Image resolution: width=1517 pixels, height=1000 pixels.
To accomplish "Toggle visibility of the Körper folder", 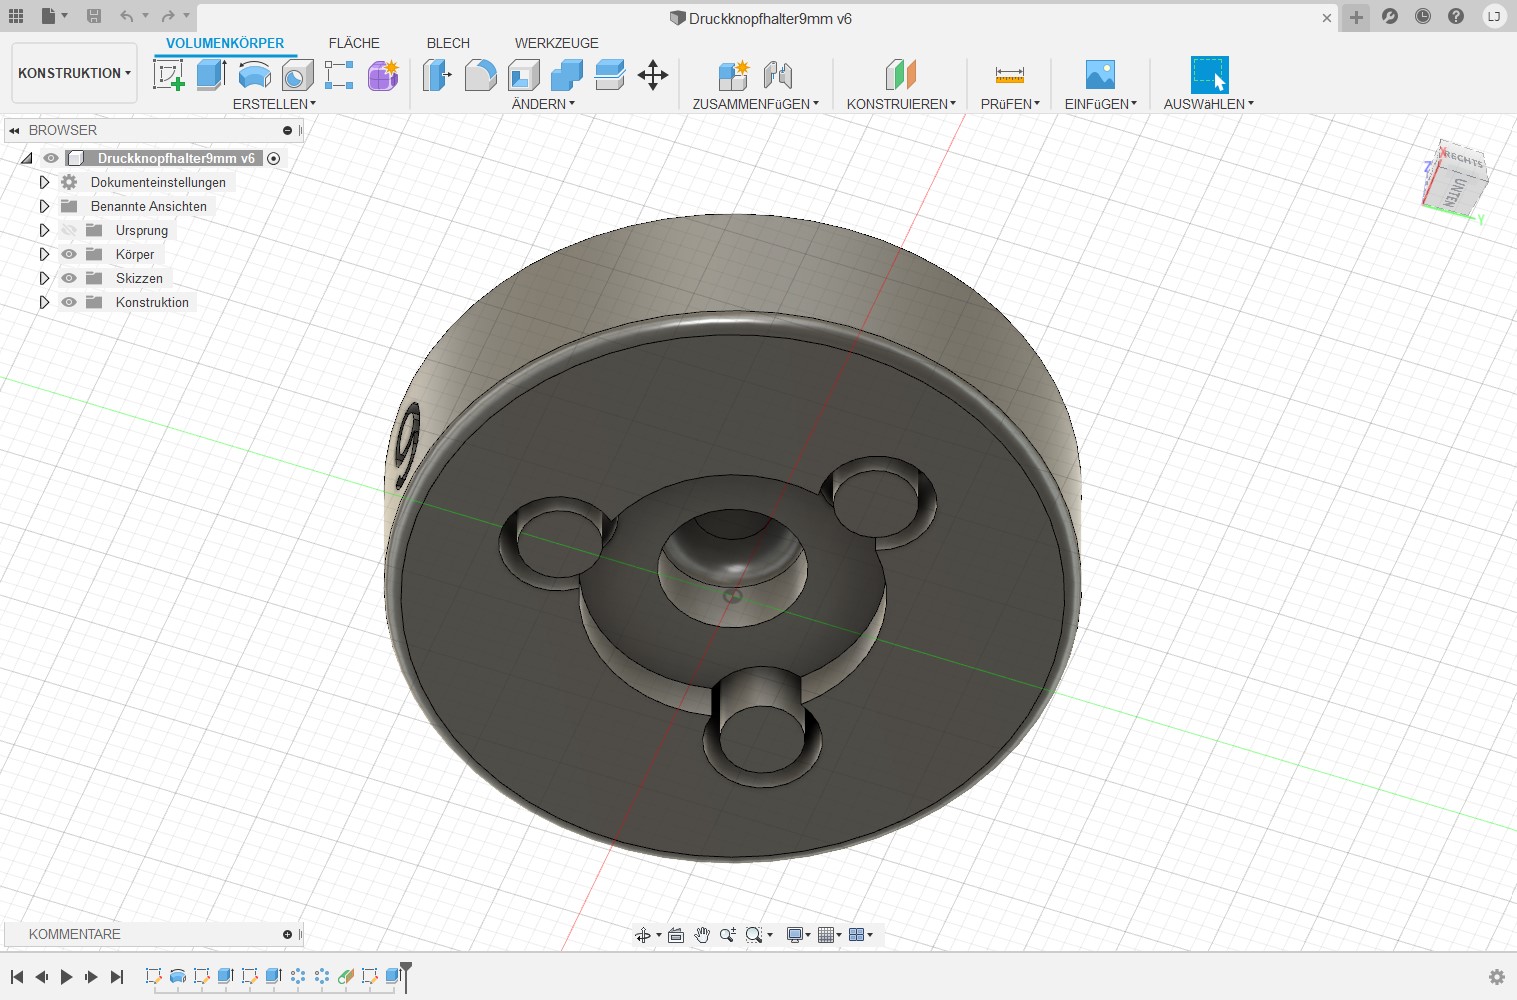I will click(x=69, y=254).
